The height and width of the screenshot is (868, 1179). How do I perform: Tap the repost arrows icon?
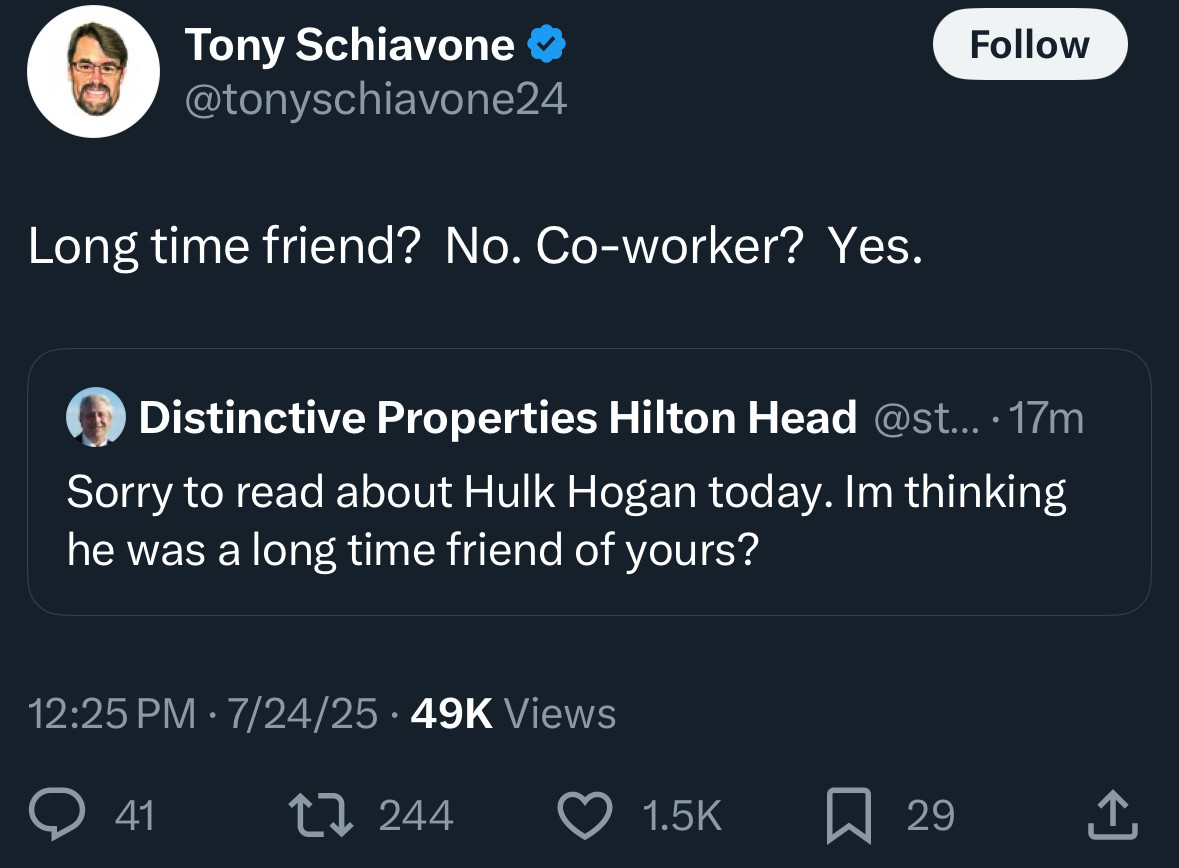point(320,815)
